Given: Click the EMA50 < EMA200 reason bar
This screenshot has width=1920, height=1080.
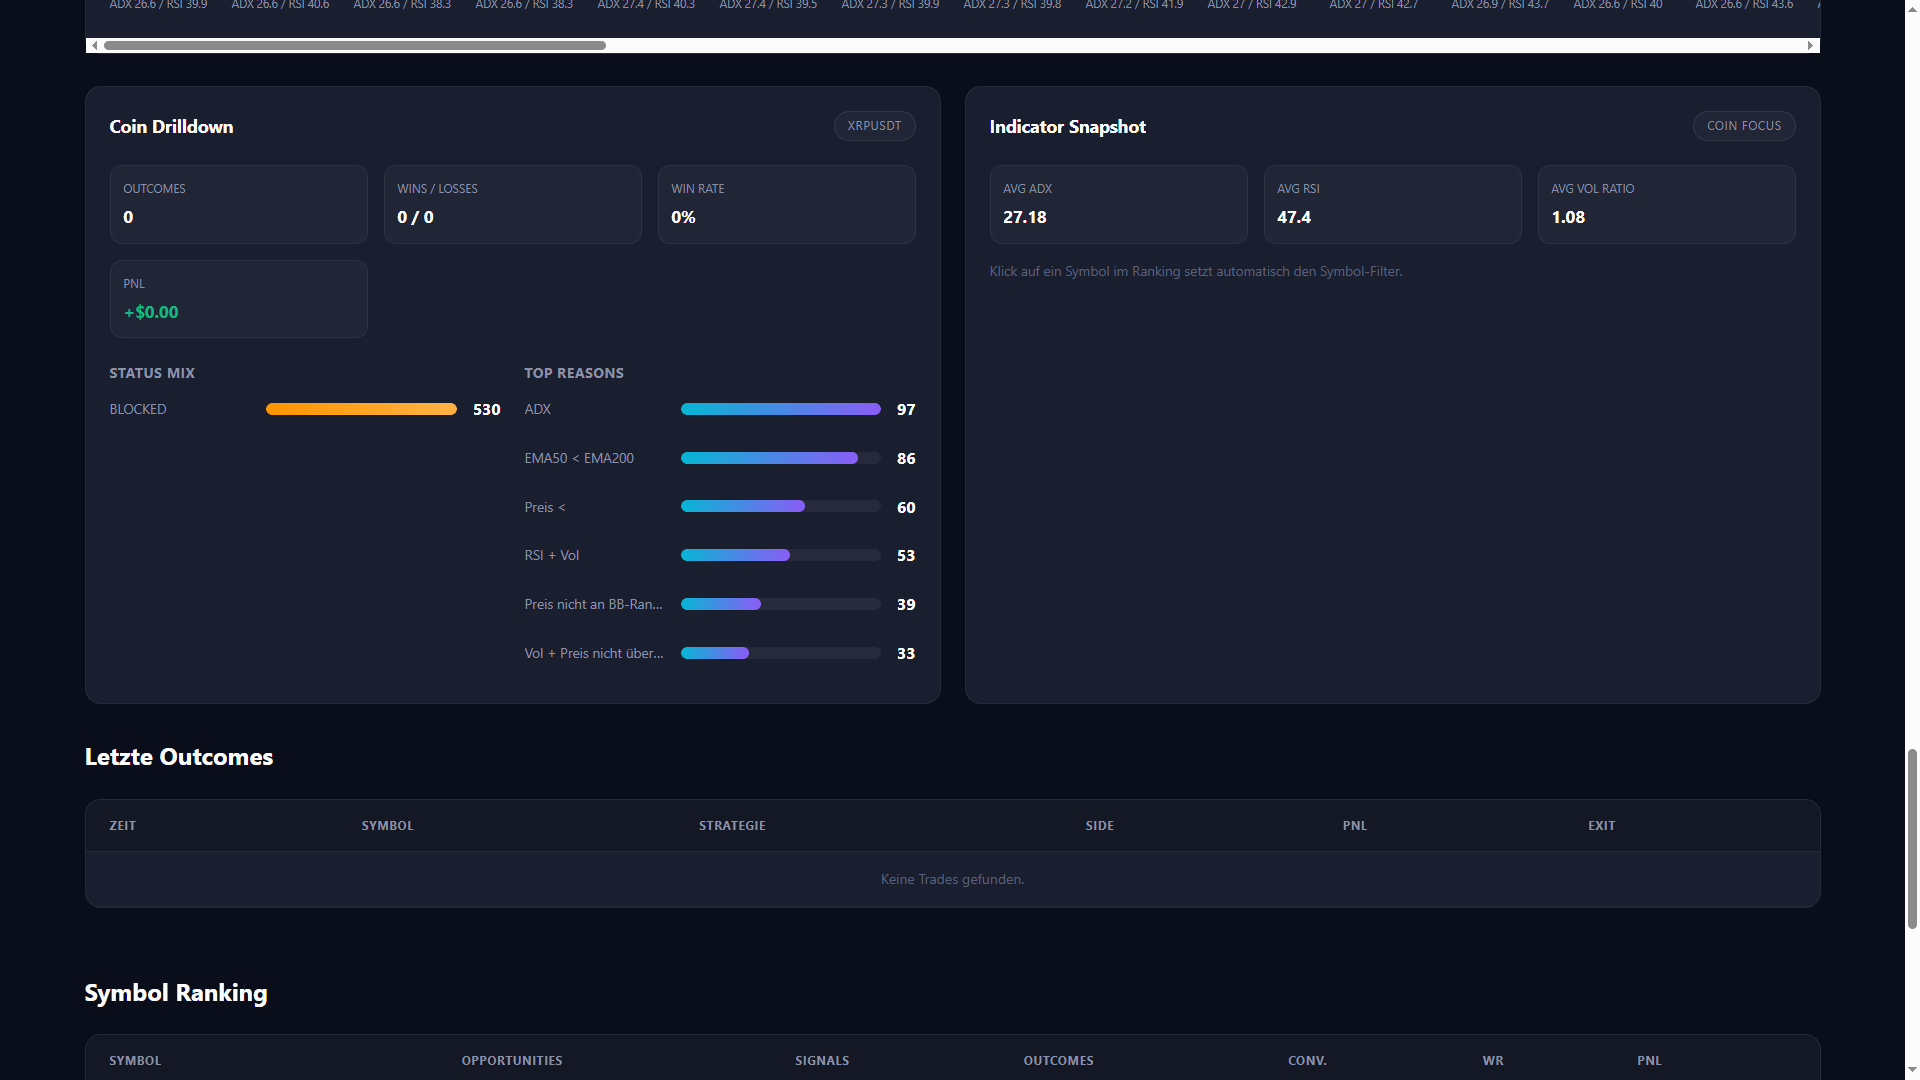Looking at the screenshot, I should point(770,458).
